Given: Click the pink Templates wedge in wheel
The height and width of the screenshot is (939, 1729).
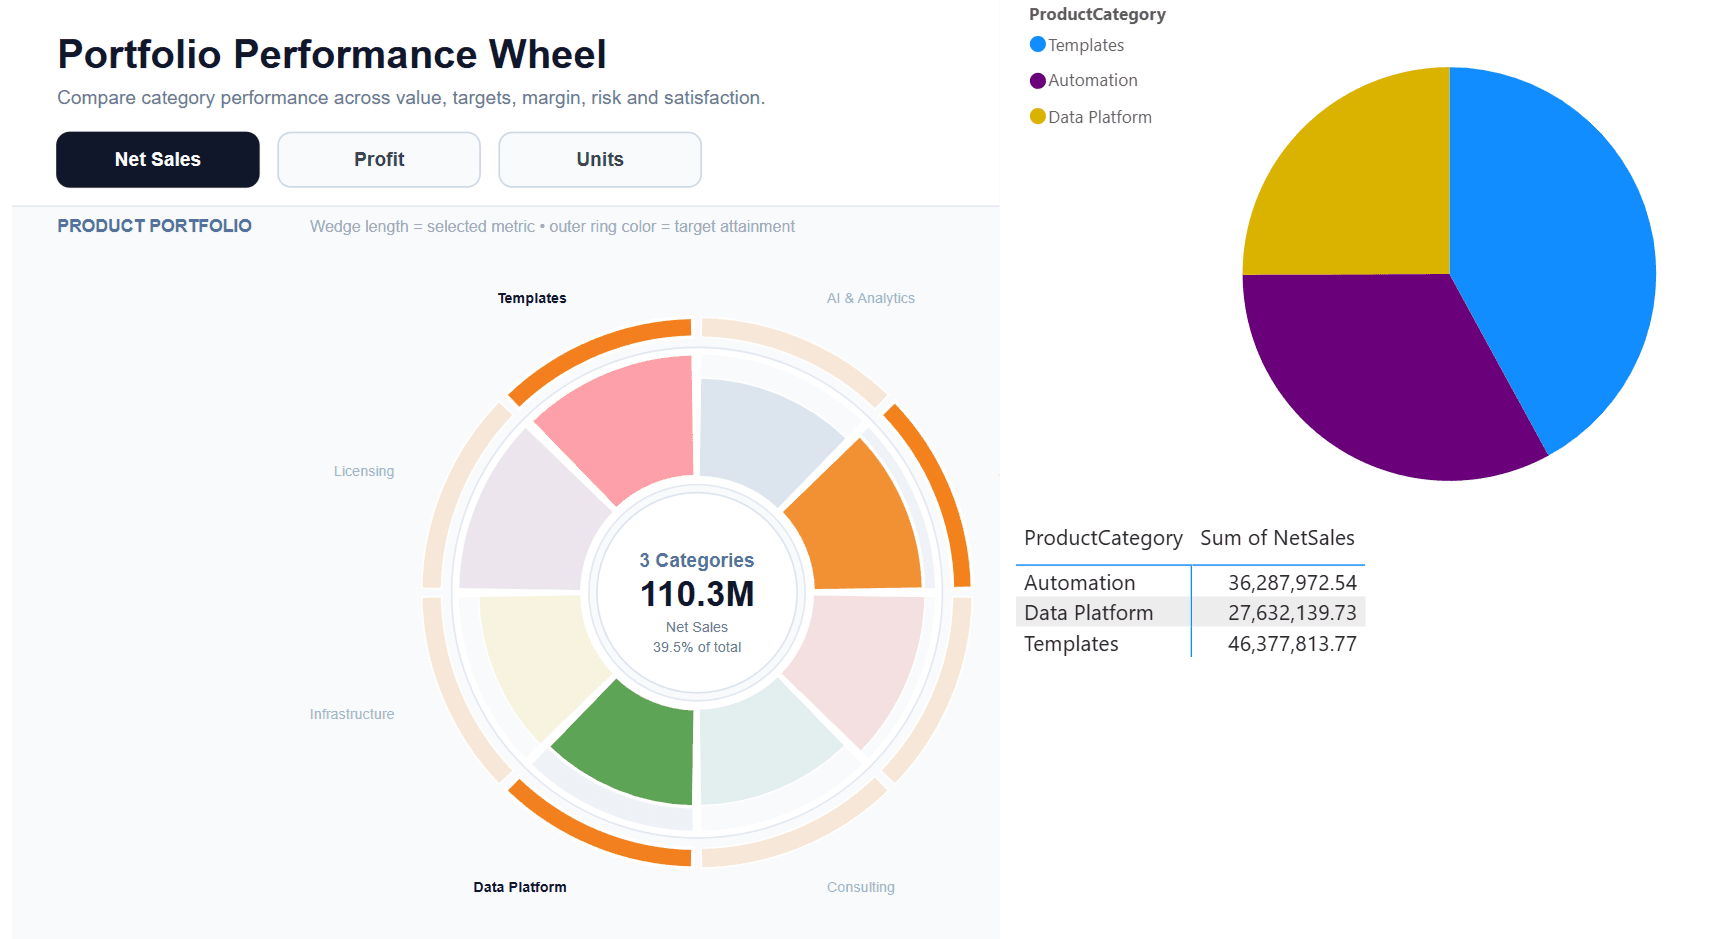Looking at the screenshot, I should [x=628, y=428].
